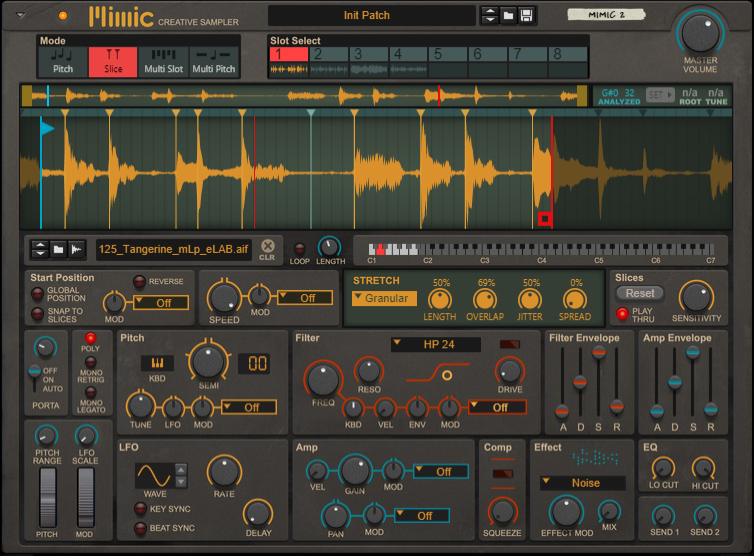The image size is (754, 556).
Task: Toggle the pitch KBD tracking button
Action: tap(157, 363)
